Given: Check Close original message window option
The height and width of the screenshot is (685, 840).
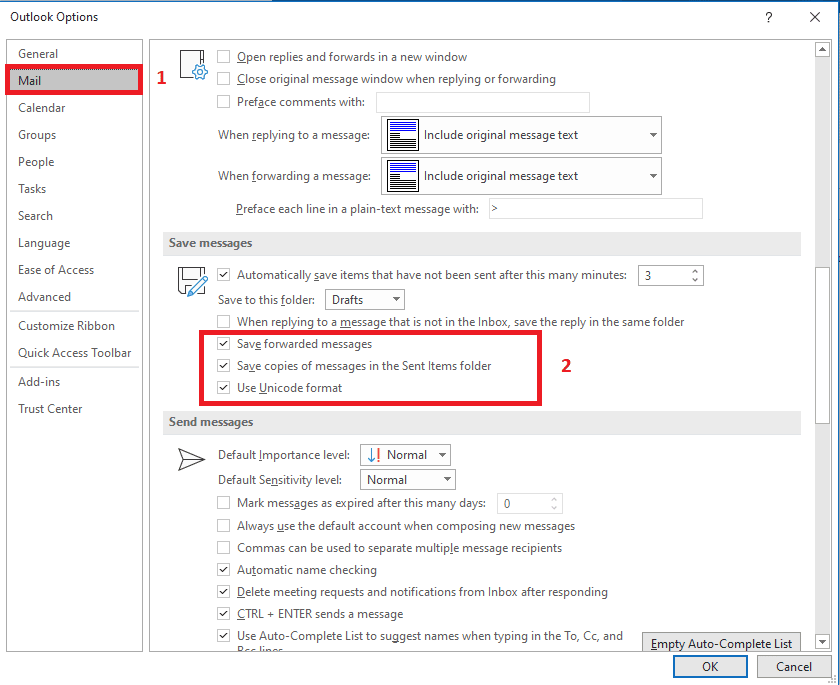Looking at the screenshot, I should click(x=223, y=79).
